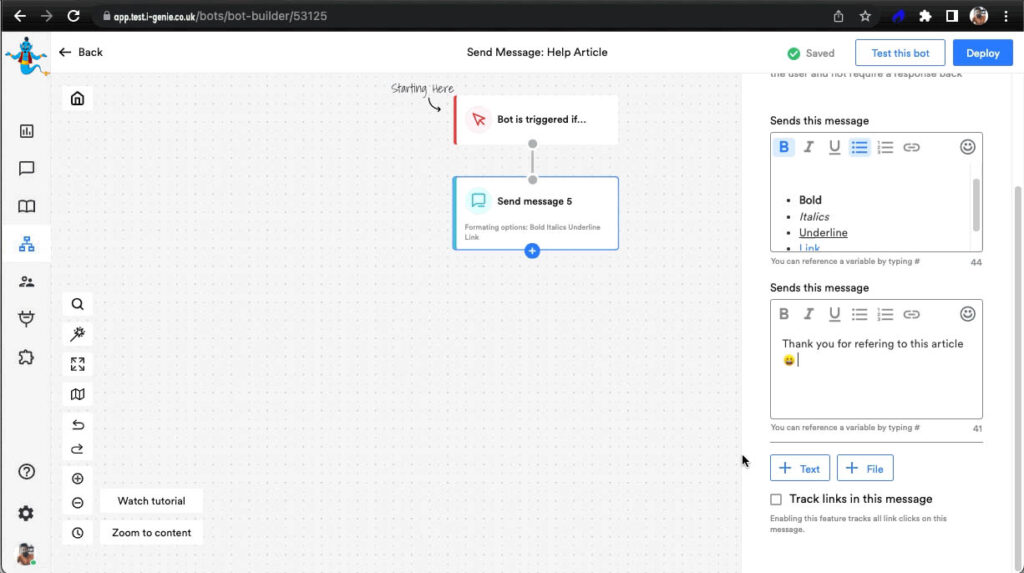Screen dimensions: 1024x573
Task: Click the canvas search magnifier icon
Action: (x=77, y=304)
